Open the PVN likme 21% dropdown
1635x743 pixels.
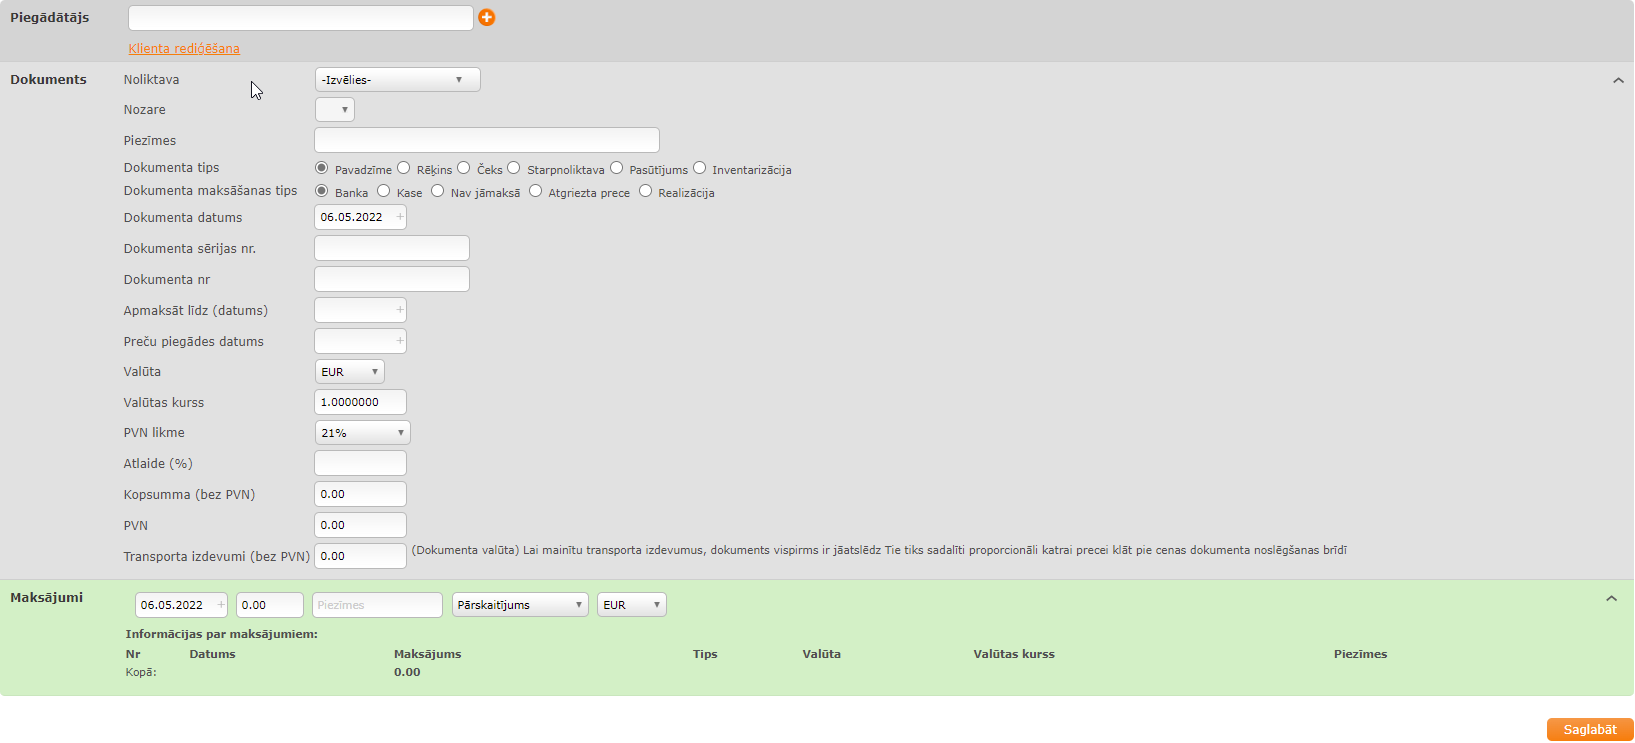(362, 433)
